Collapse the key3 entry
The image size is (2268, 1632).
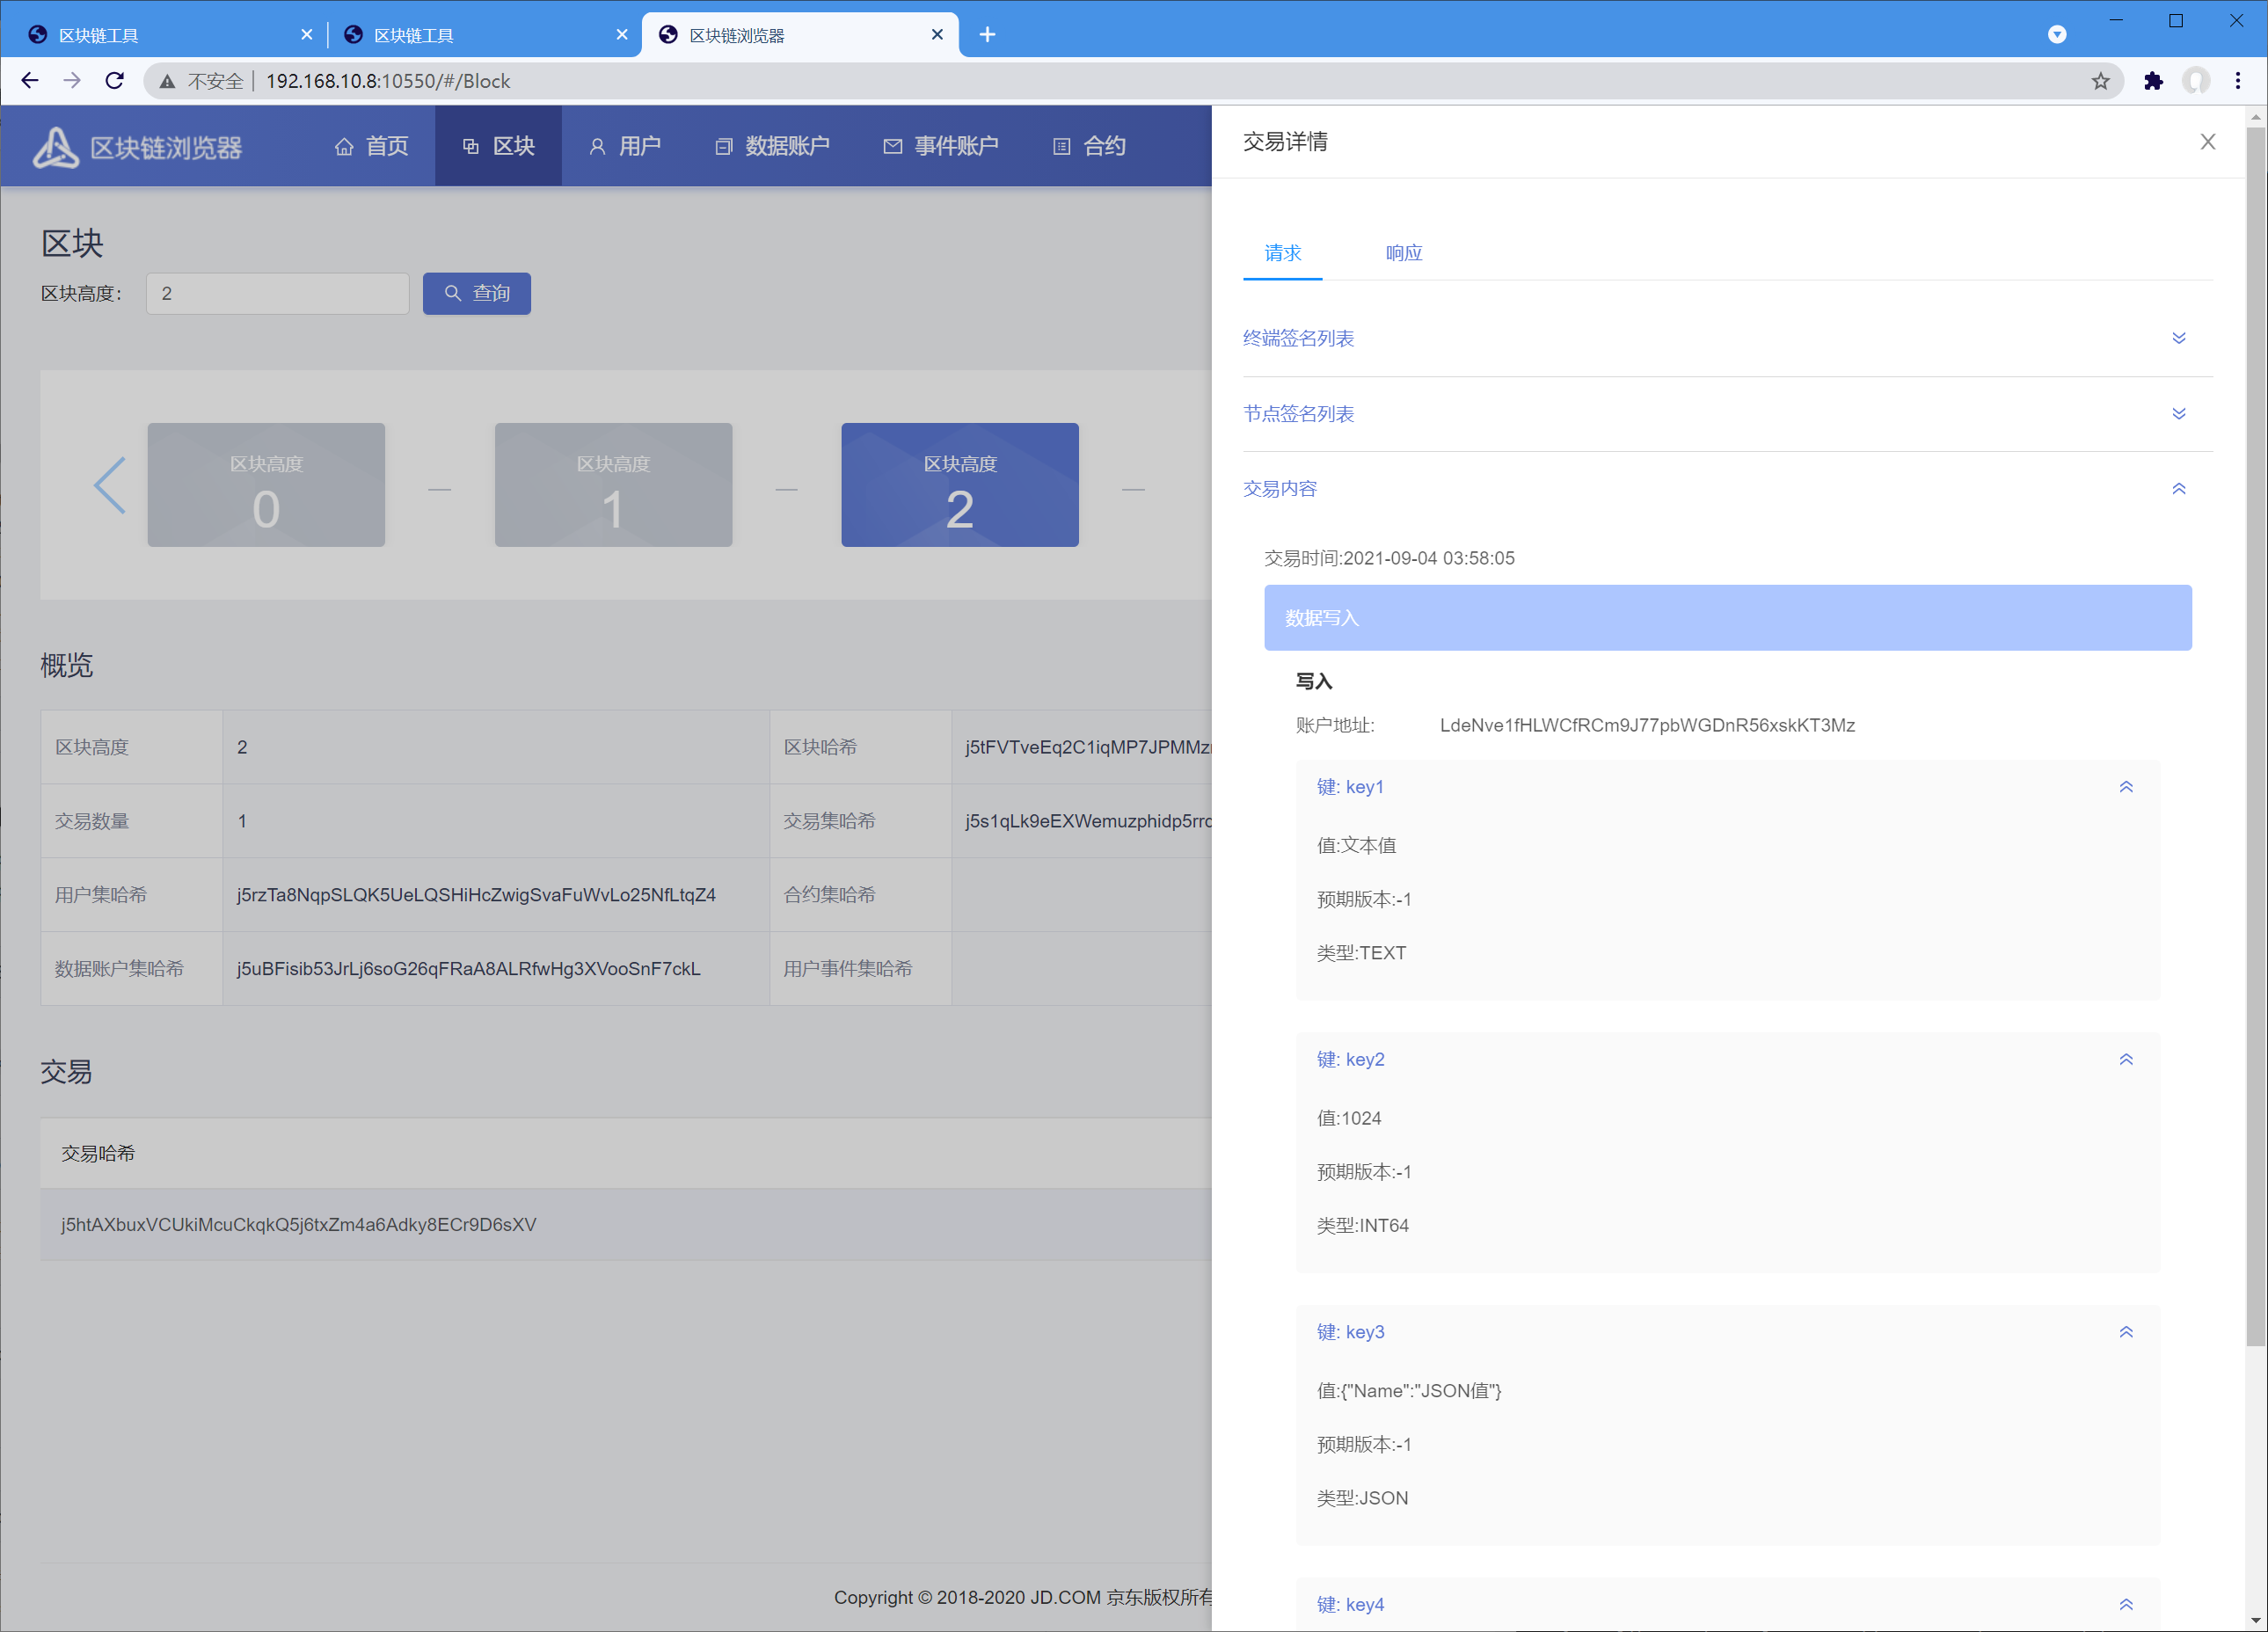click(2126, 1332)
